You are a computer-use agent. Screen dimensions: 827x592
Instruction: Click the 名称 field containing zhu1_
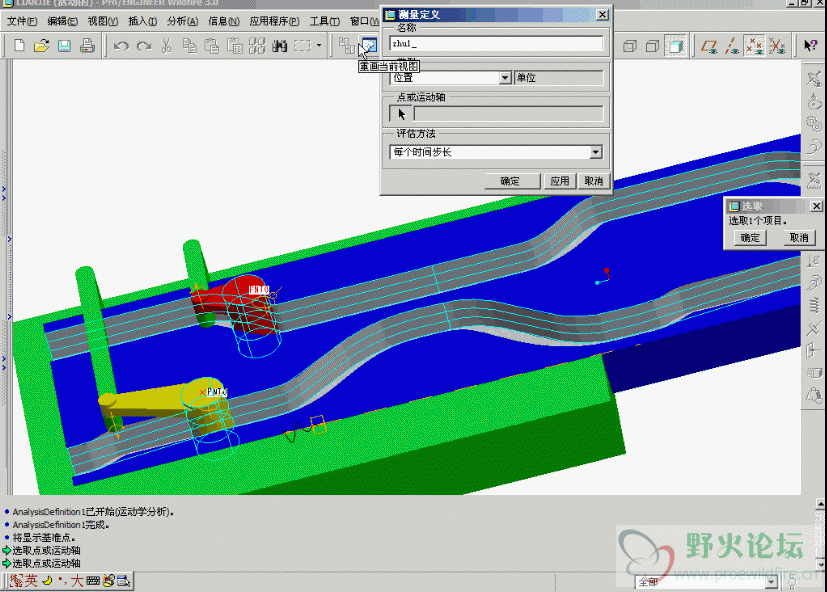click(x=496, y=43)
